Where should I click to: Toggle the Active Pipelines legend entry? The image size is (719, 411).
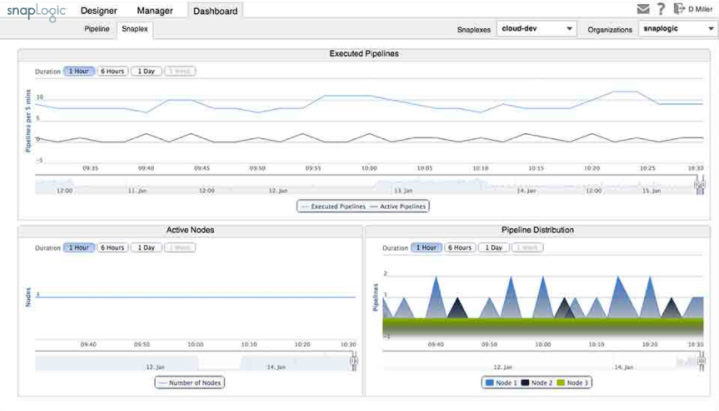tap(397, 206)
